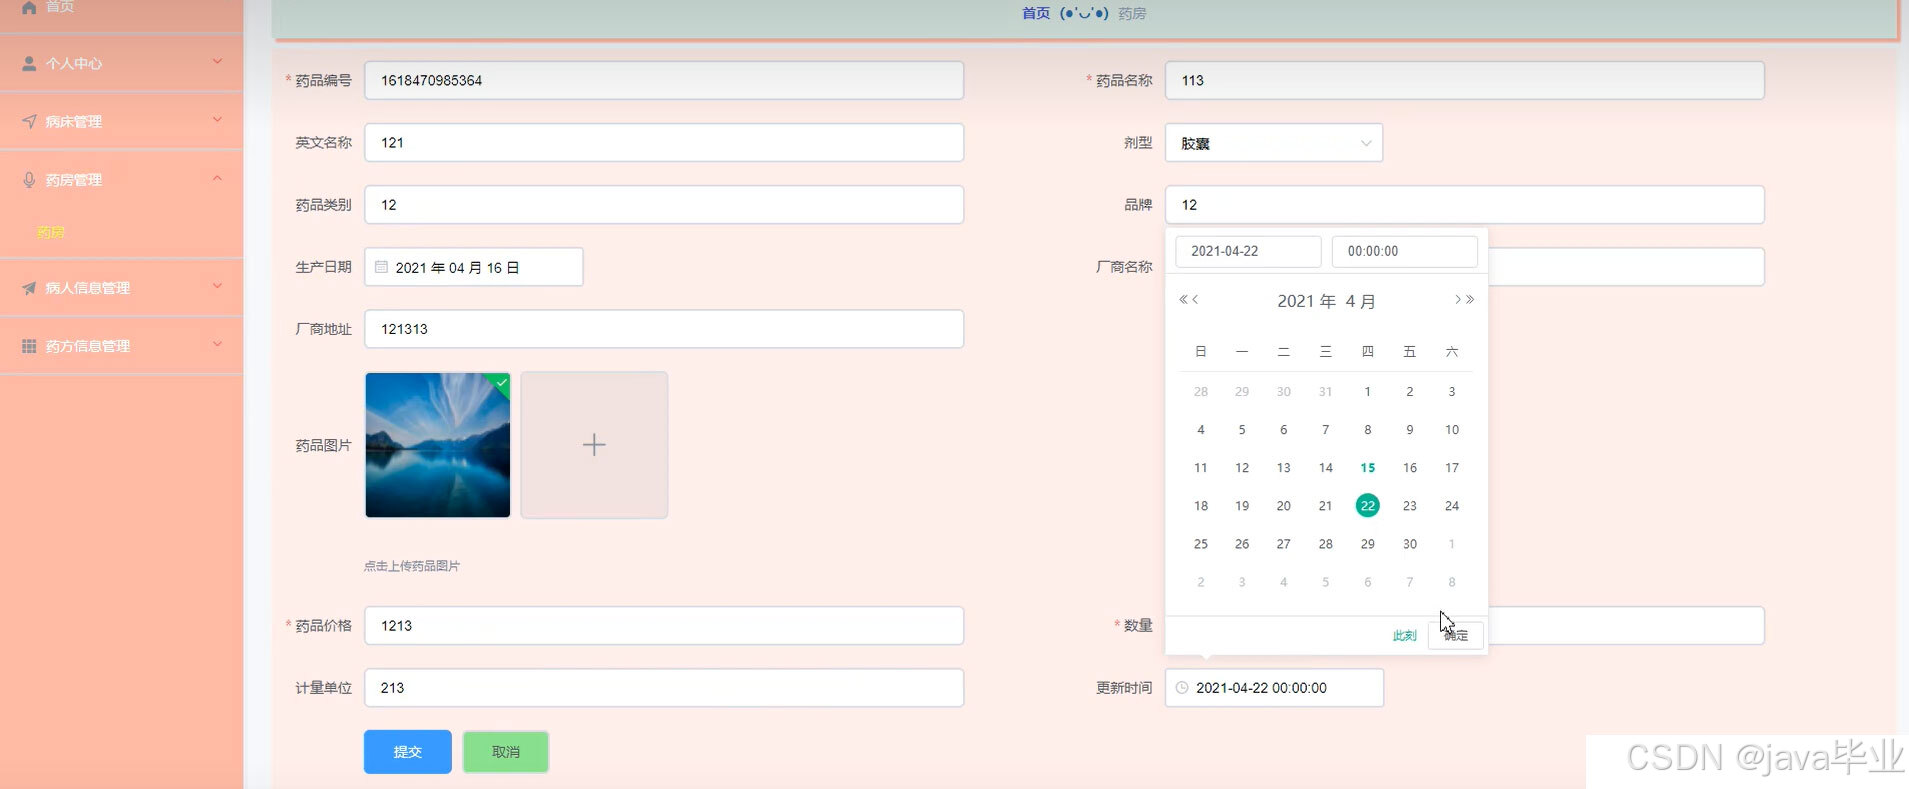
Task: Click the 2021 年 header label
Action: (x=1306, y=301)
